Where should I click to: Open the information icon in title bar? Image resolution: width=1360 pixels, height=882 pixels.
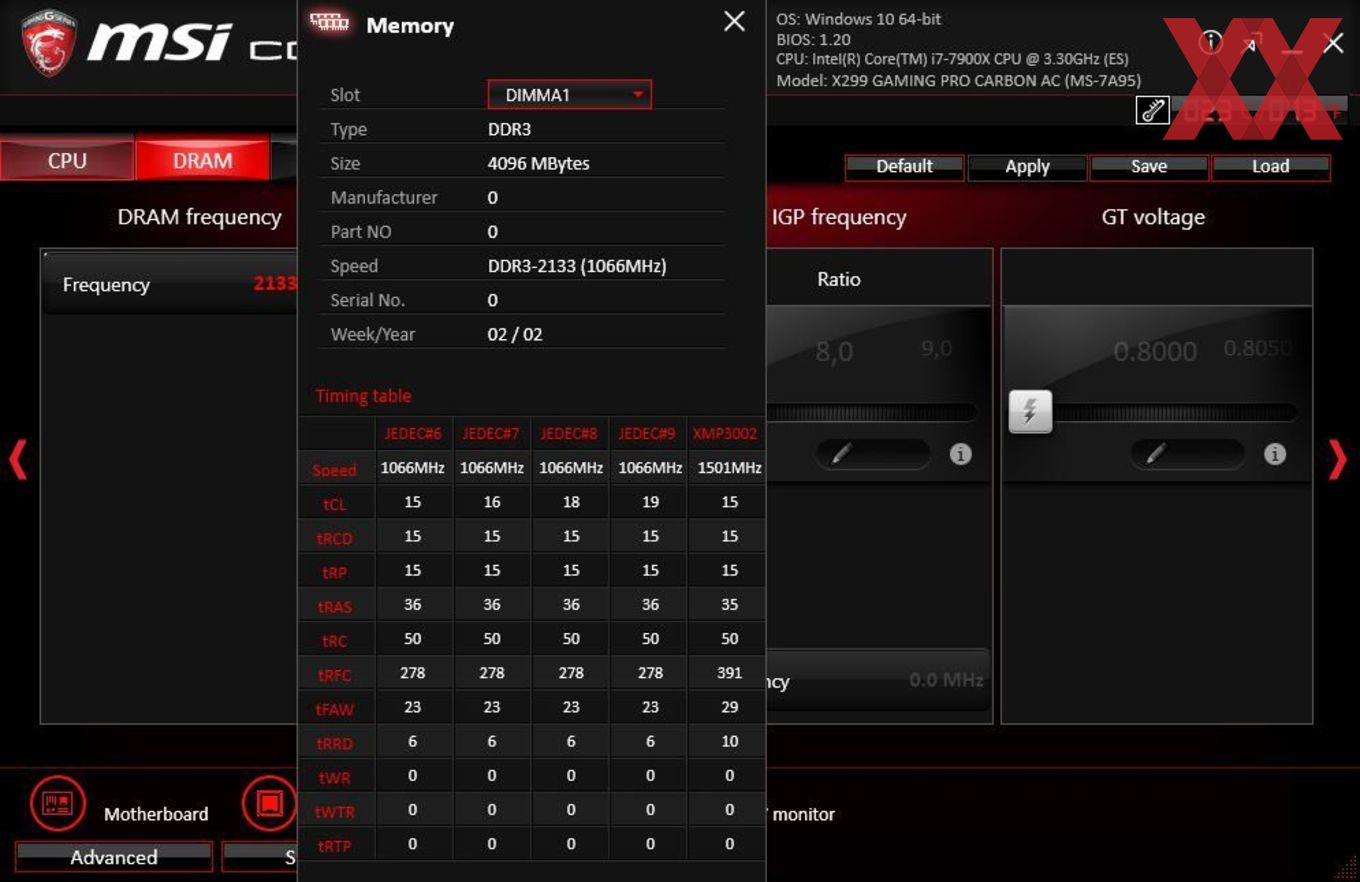coord(1212,41)
